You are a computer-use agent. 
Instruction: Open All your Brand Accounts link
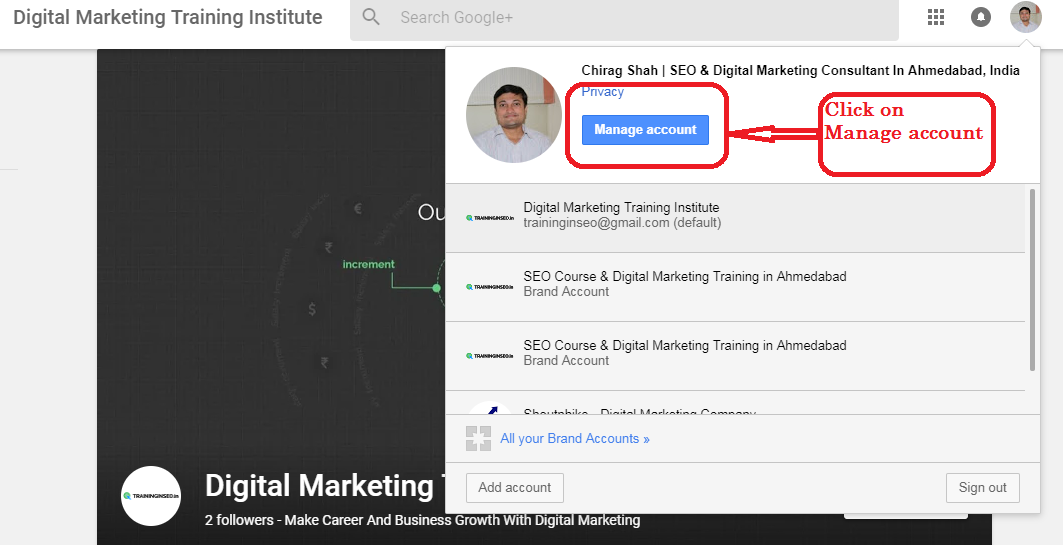point(574,439)
